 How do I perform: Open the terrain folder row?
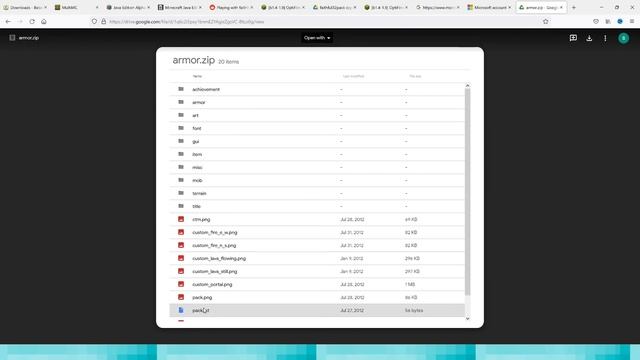[317, 193]
